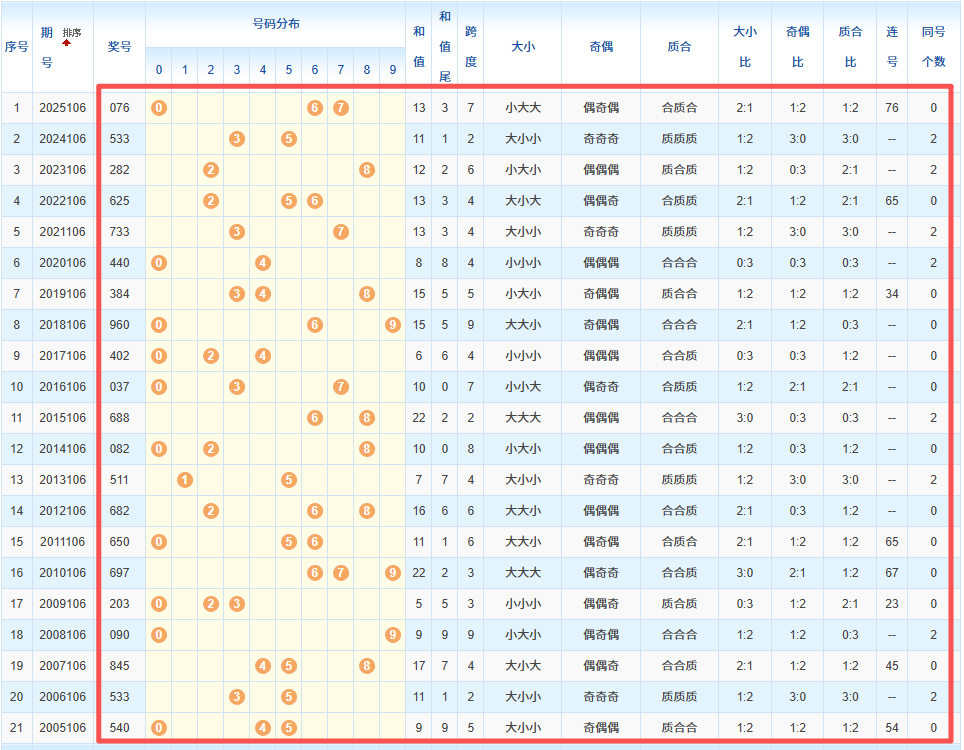Select the 号码分布 column header
Viewport: 964px width, 750px height.
(x=276, y=24)
